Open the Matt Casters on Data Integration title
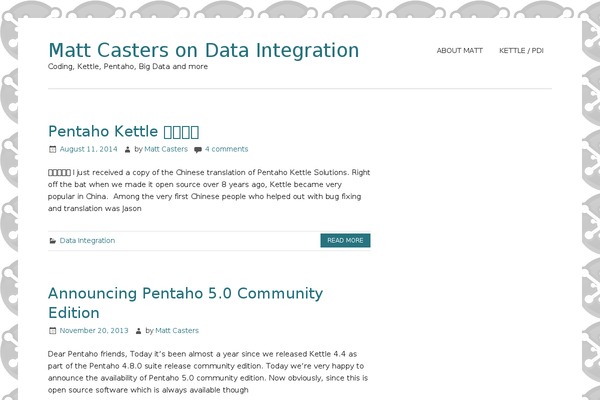 point(204,51)
